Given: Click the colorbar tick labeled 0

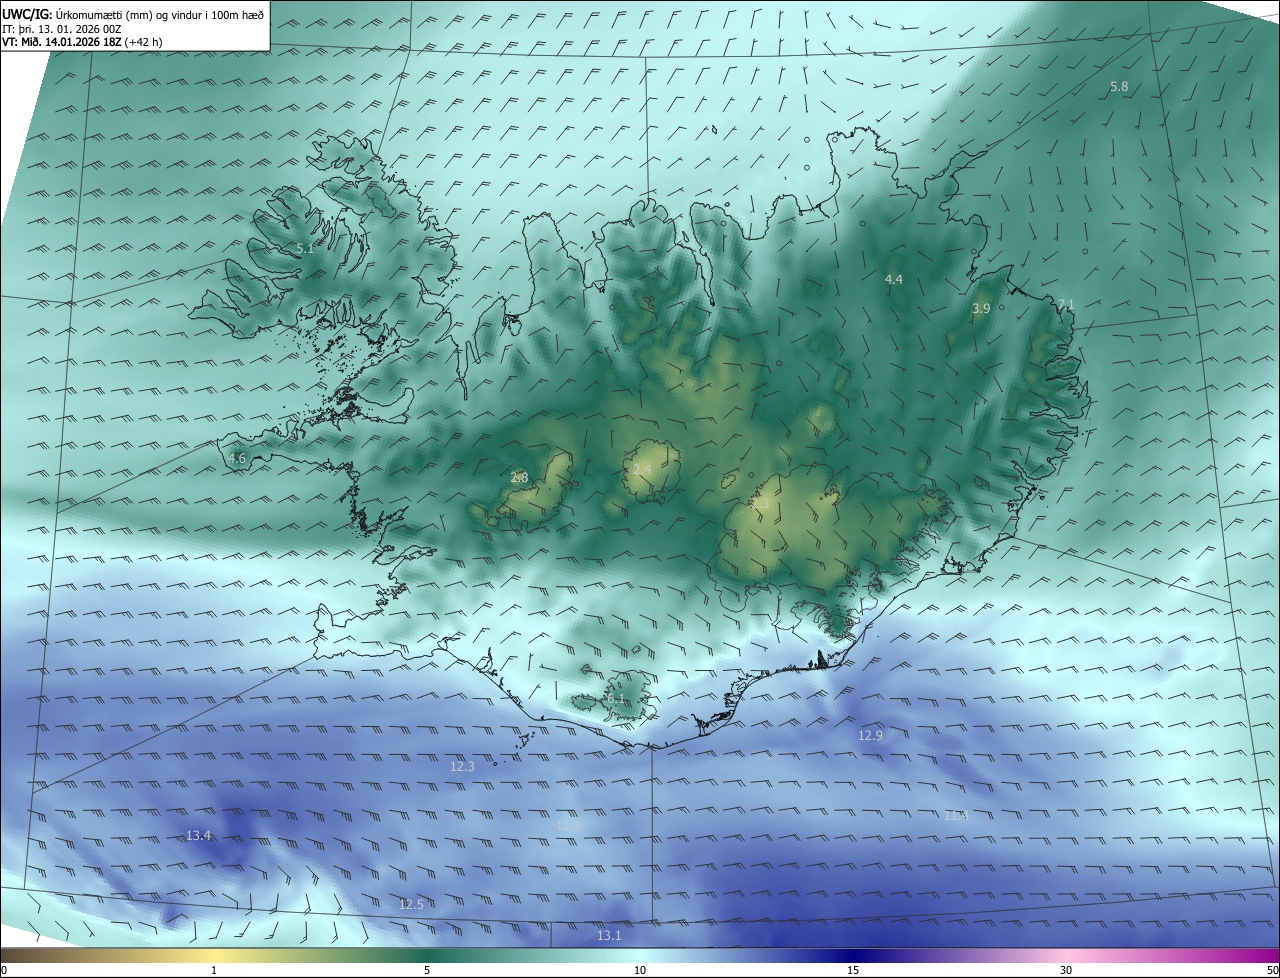Looking at the screenshot, I should [x=4, y=970].
